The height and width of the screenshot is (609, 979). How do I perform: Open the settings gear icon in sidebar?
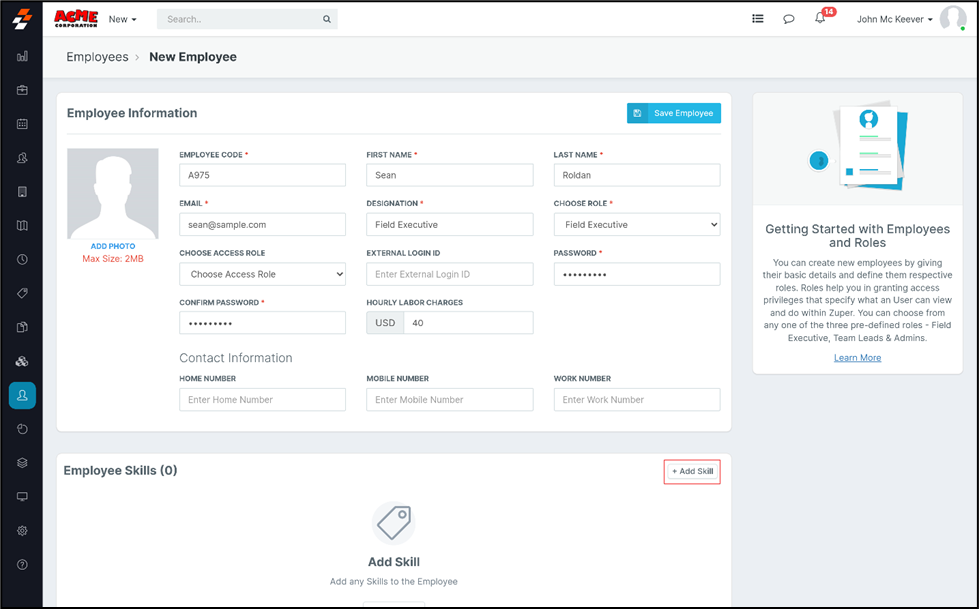coord(22,531)
